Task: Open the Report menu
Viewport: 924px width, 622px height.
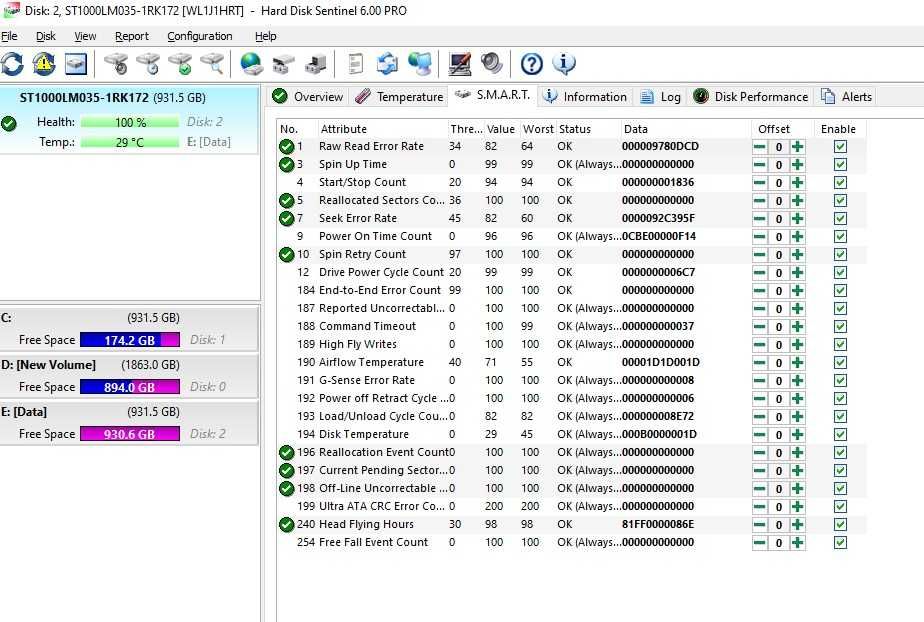Action: tap(131, 36)
